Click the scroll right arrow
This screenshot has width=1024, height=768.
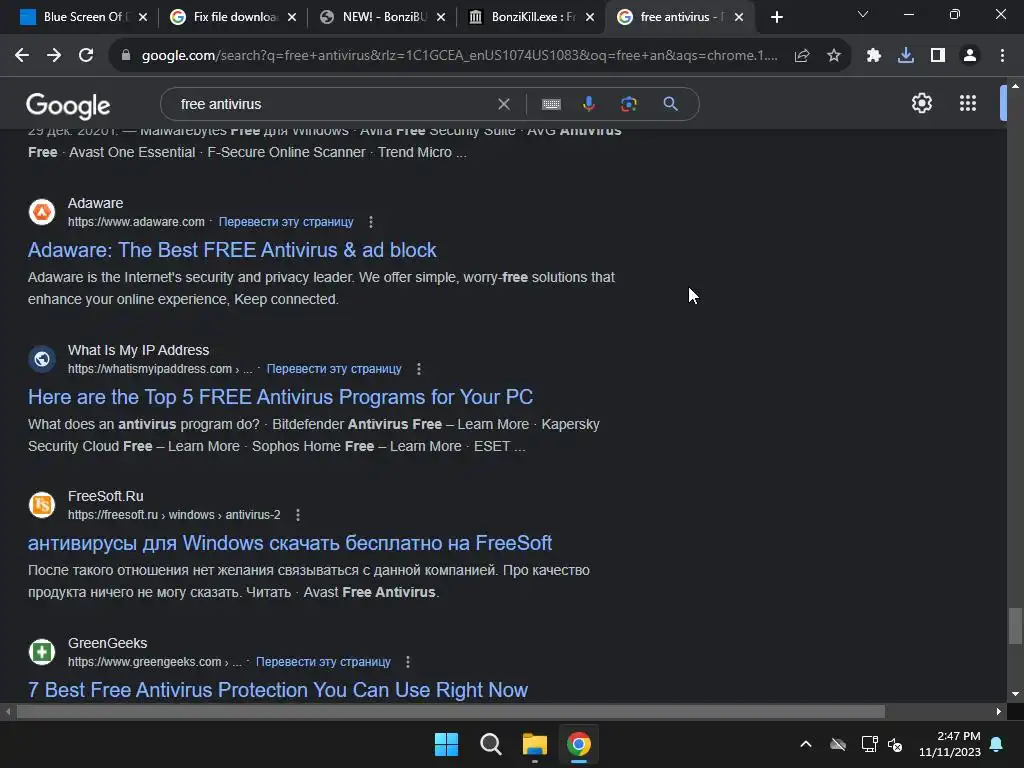[999, 712]
